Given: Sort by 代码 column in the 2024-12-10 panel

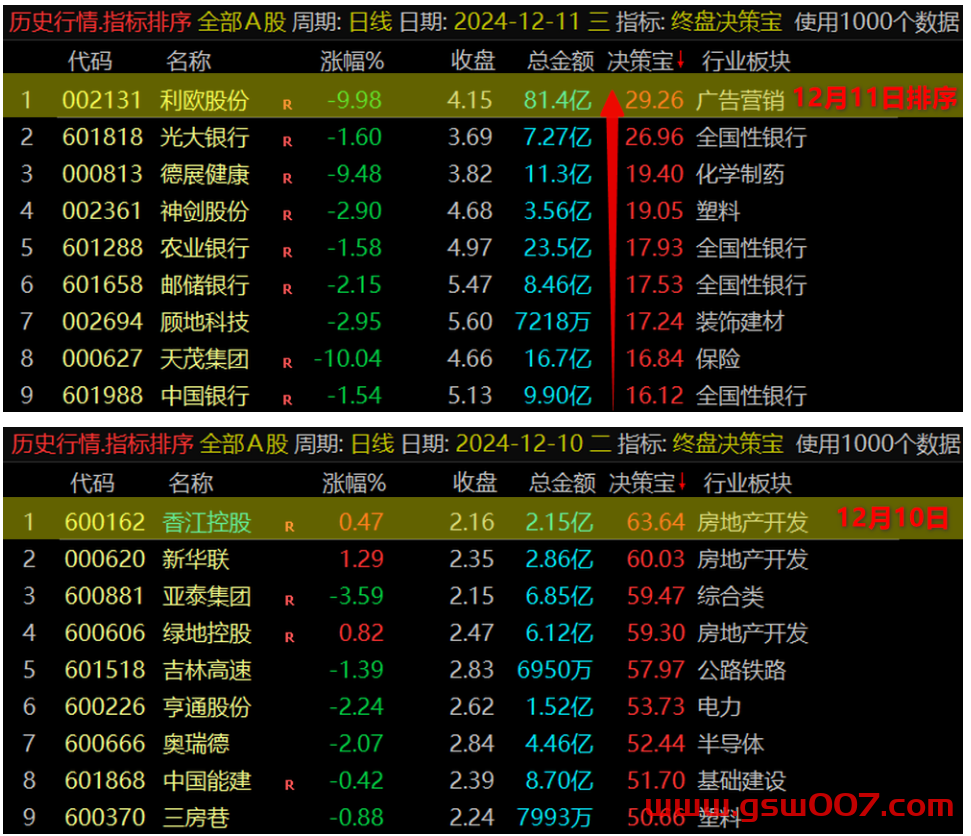Looking at the screenshot, I should (x=92, y=482).
